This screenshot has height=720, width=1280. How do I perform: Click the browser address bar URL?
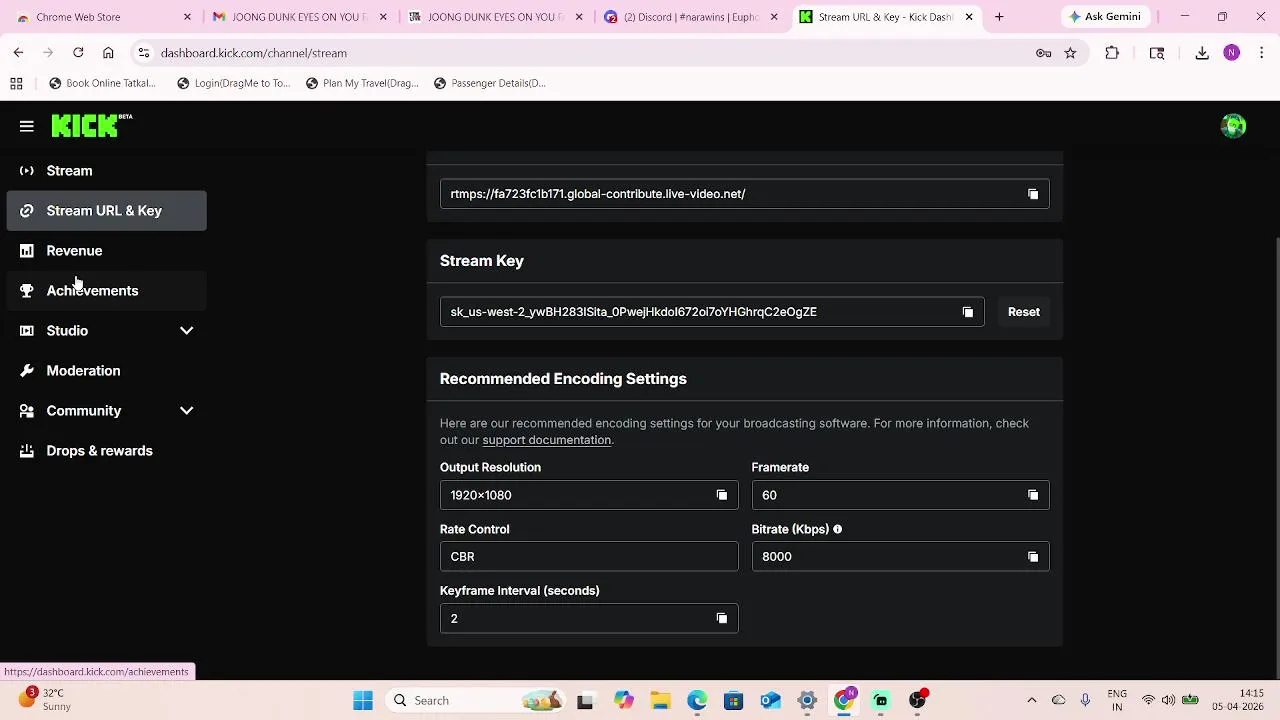pyautogui.click(x=254, y=53)
